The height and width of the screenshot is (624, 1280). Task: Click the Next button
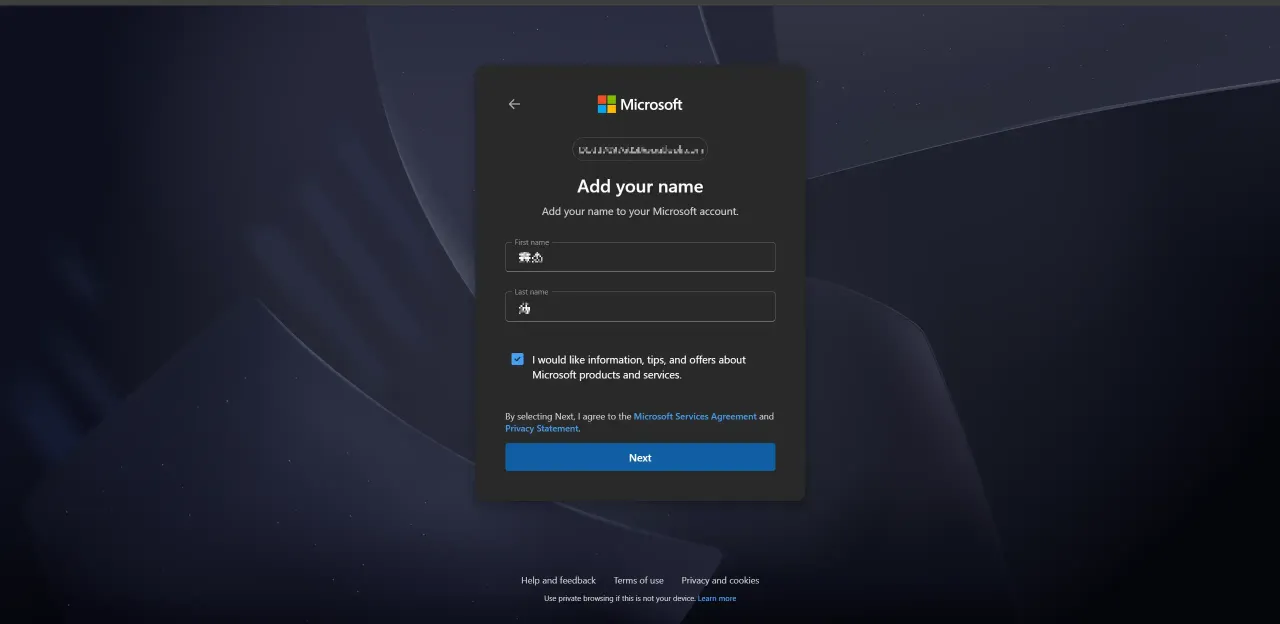(x=640, y=457)
